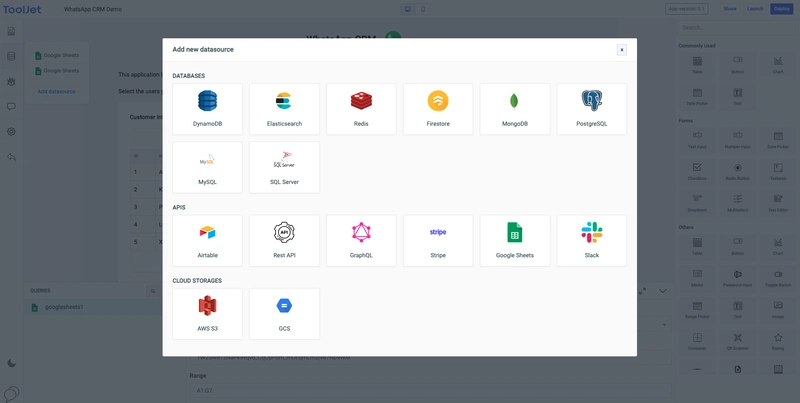Viewport: 800px width, 403px height.
Task: Choose AWS S3 cloud storage
Action: click(x=208, y=314)
